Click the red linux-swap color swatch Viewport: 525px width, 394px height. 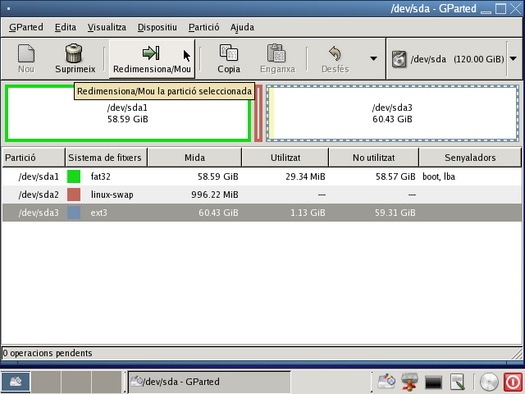pyautogui.click(x=74, y=194)
